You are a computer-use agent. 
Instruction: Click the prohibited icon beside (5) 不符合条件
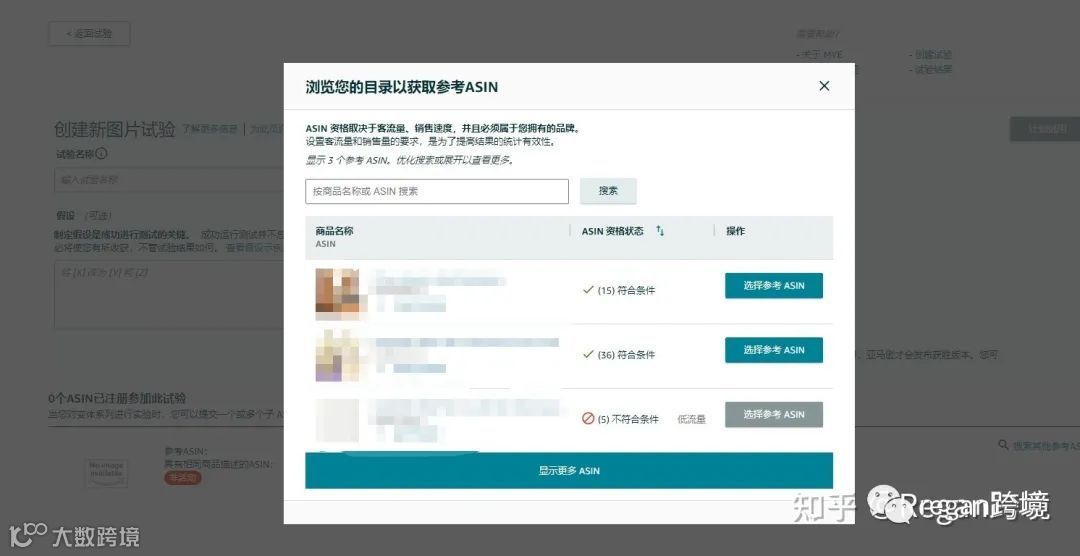pos(588,418)
